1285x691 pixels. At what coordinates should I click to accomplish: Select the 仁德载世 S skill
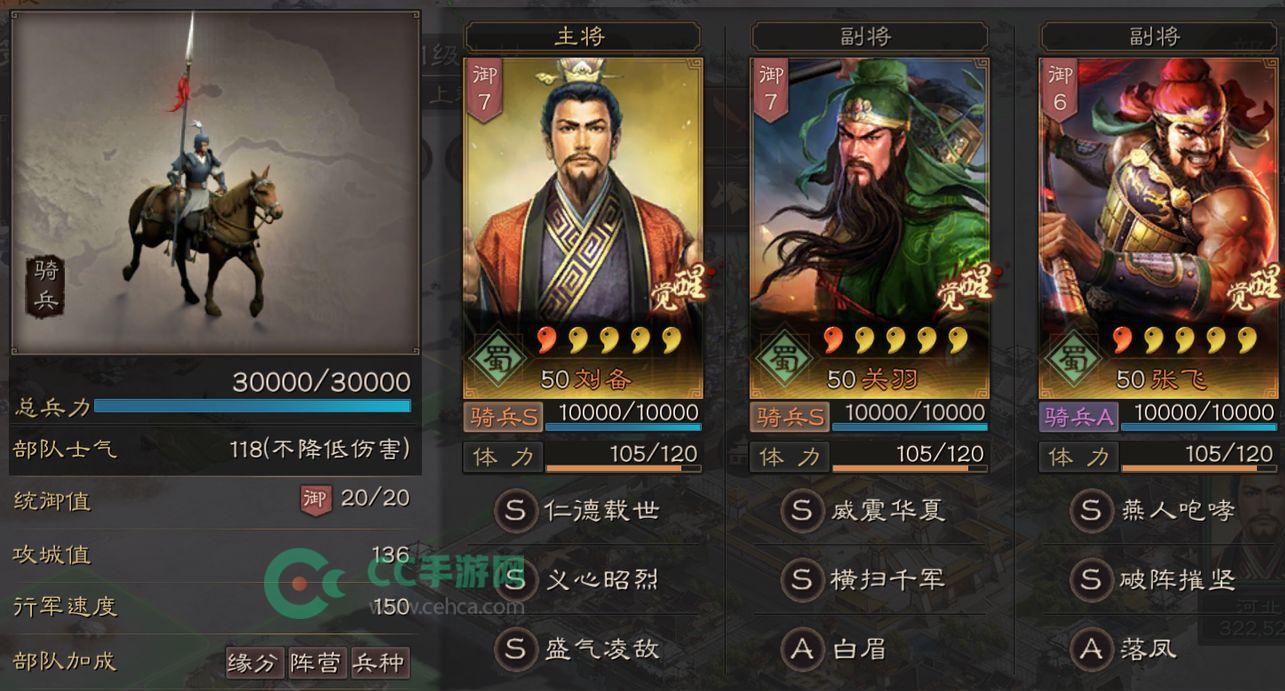579,511
